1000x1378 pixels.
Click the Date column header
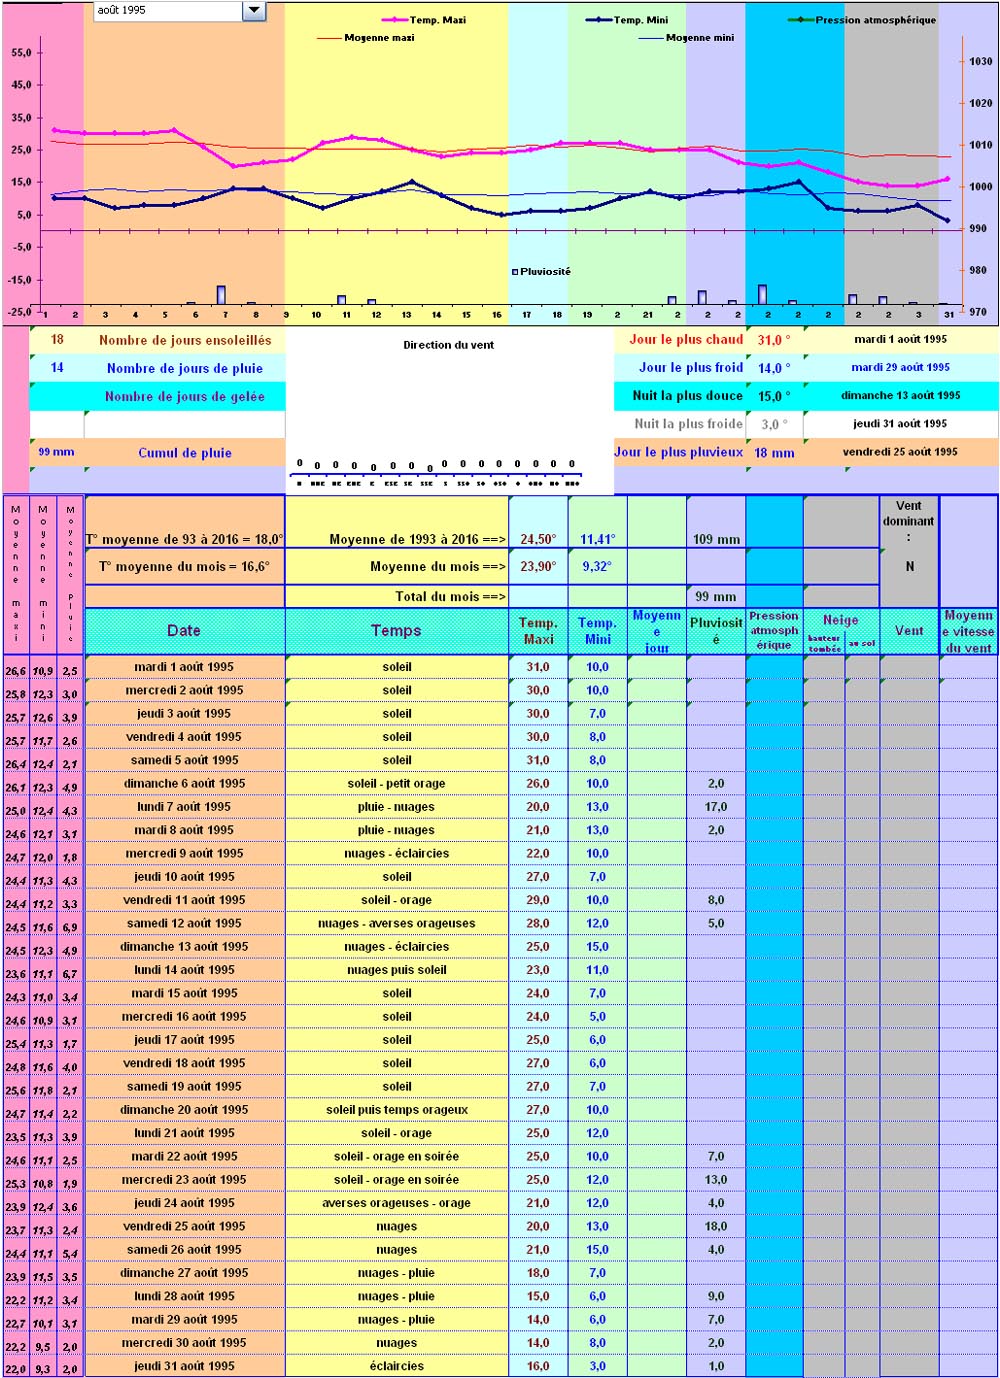pos(184,631)
